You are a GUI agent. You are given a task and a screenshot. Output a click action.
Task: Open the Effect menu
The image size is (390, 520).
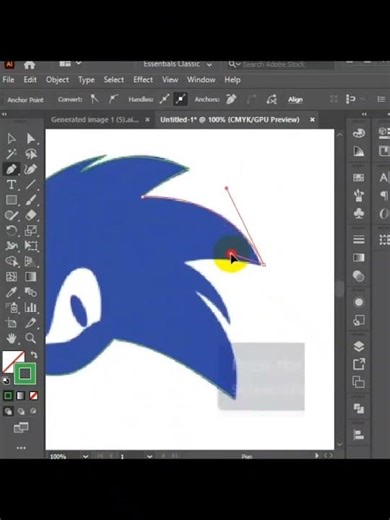[143, 80]
